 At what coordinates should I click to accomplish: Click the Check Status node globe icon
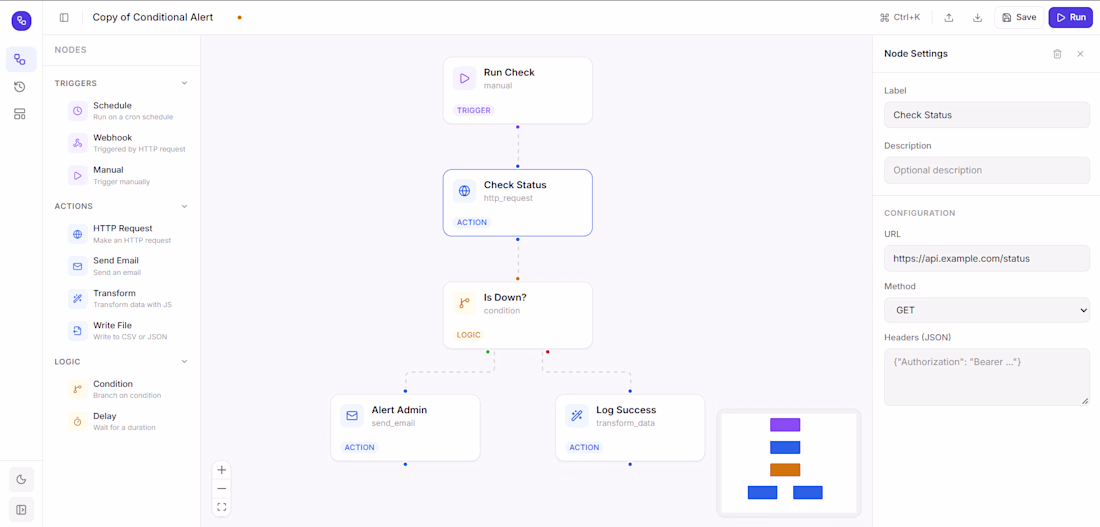click(464, 191)
